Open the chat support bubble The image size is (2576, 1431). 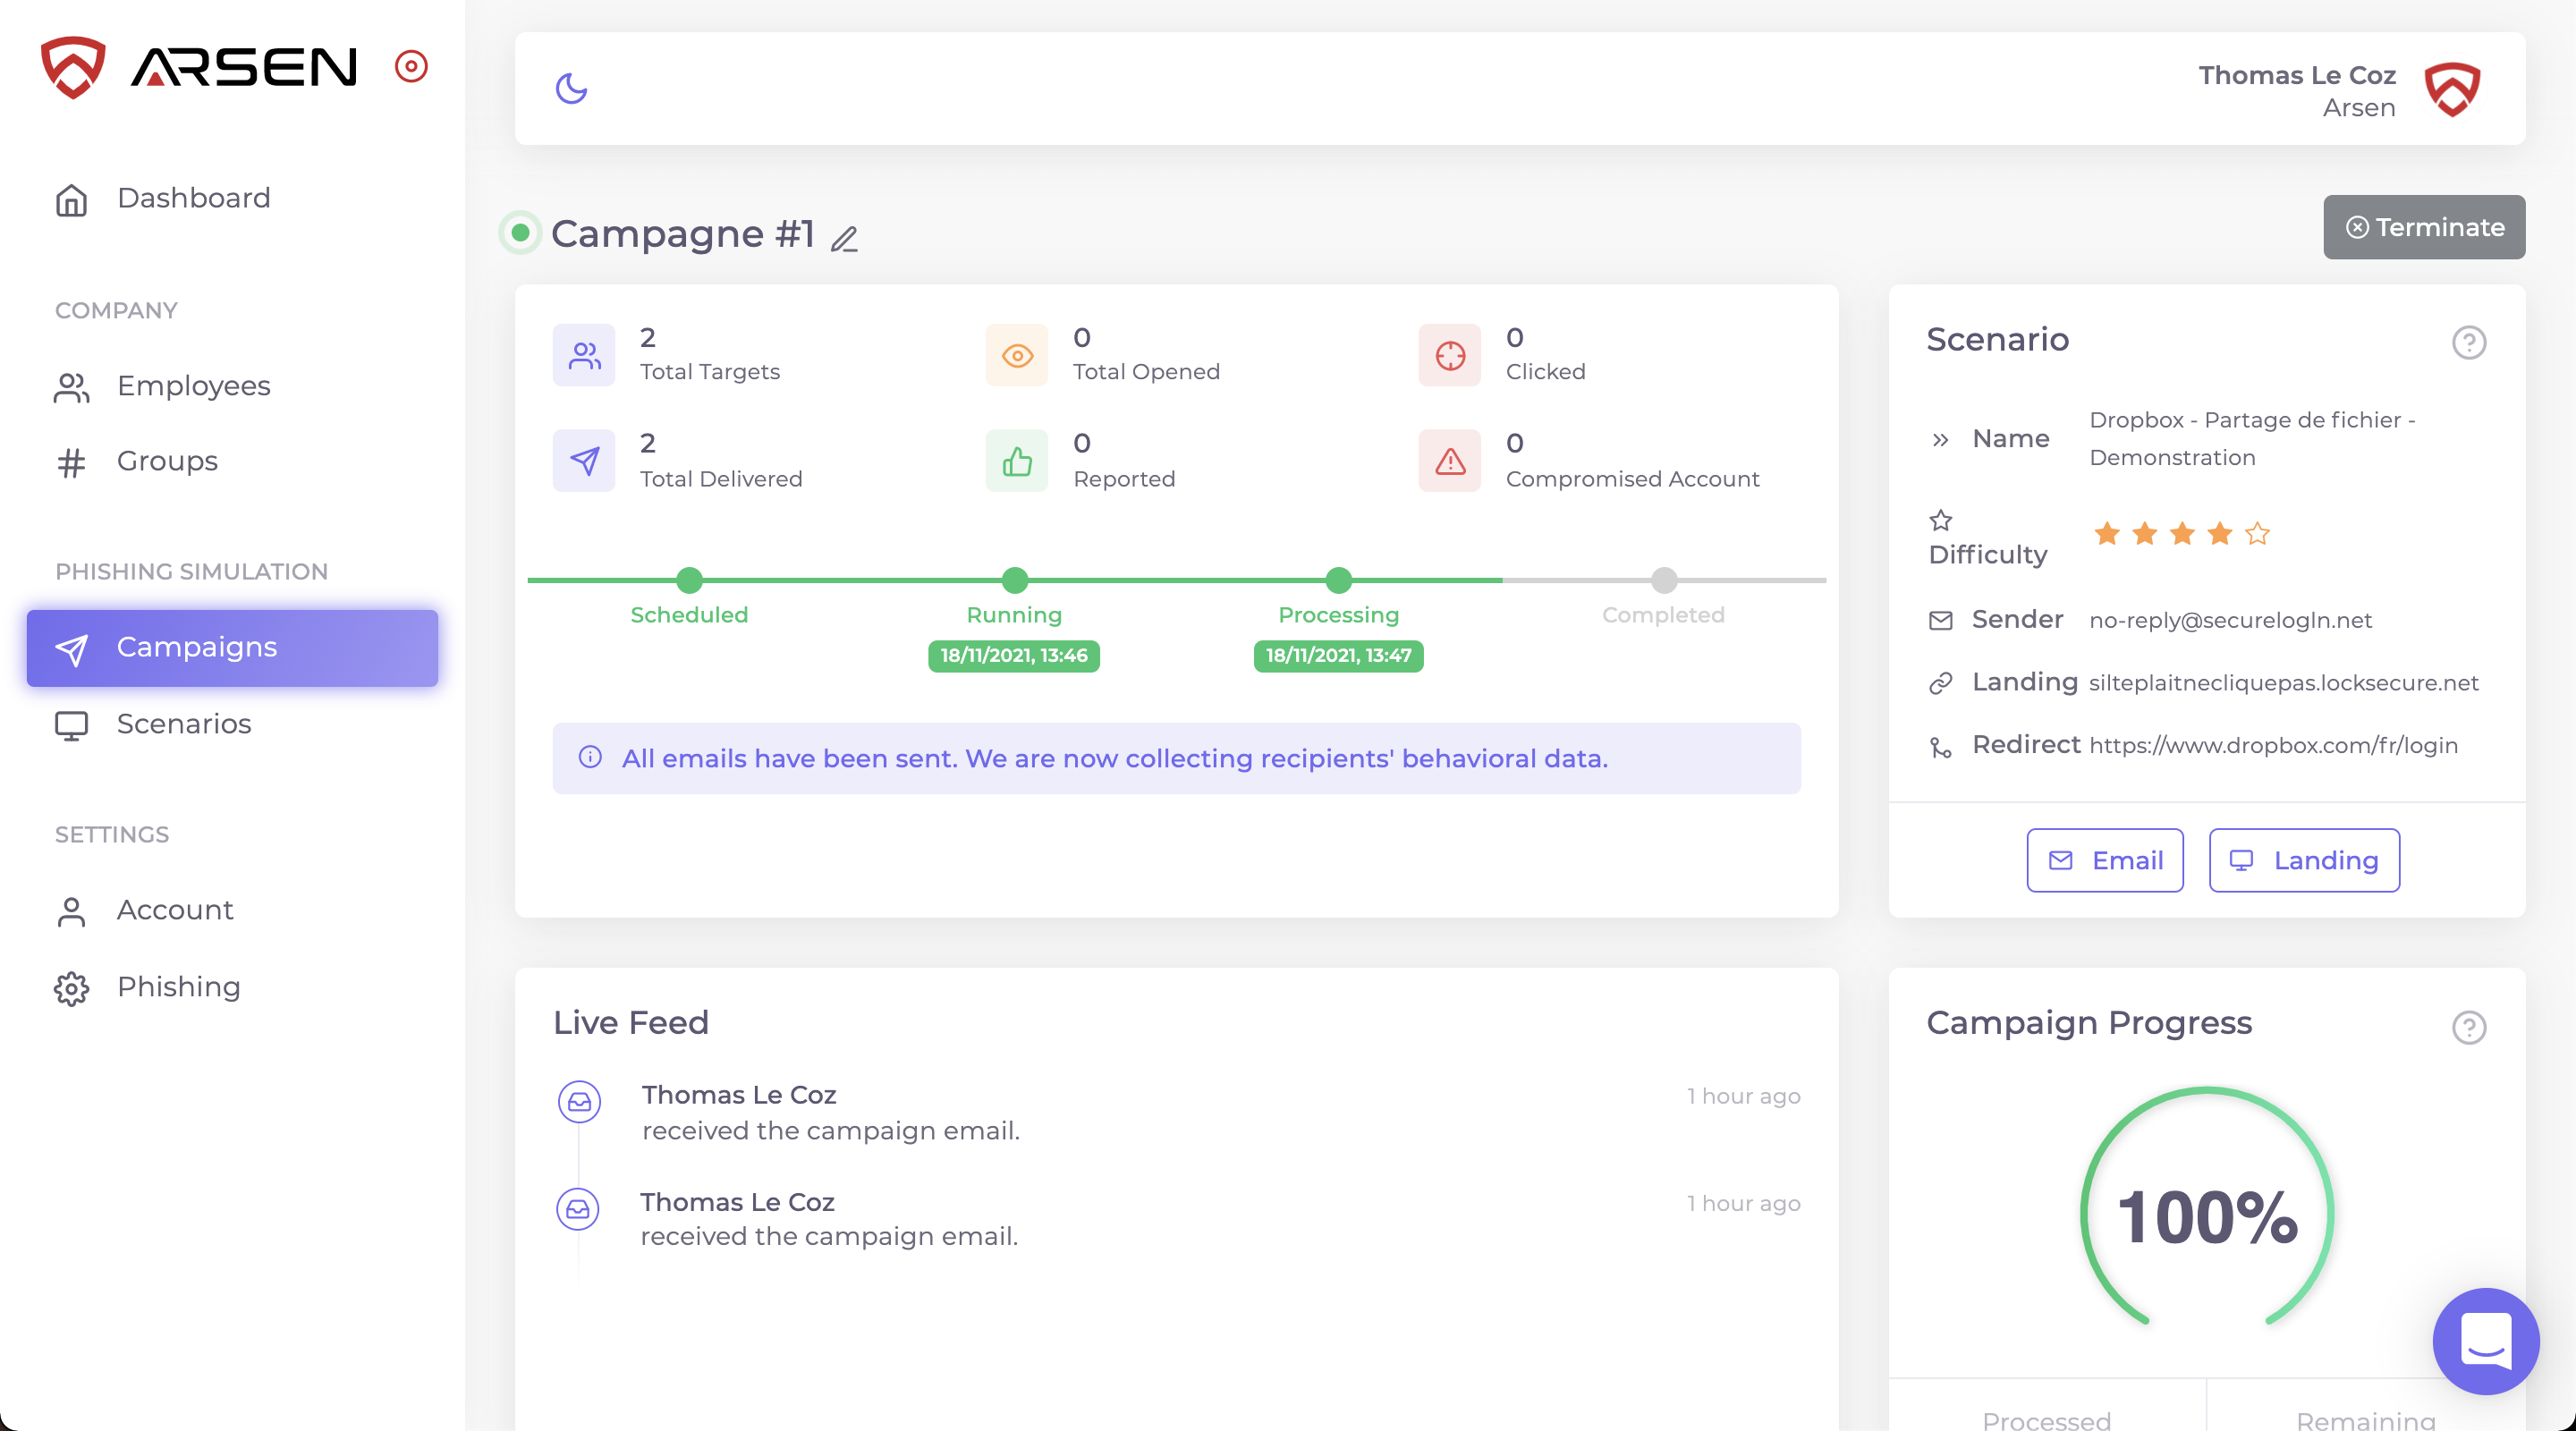point(2486,1342)
